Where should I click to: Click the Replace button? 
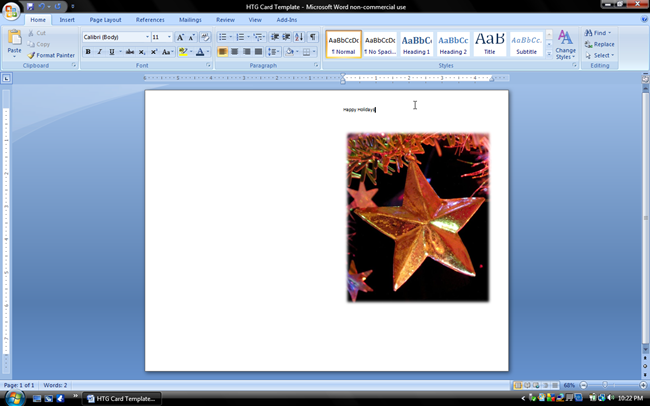599,44
